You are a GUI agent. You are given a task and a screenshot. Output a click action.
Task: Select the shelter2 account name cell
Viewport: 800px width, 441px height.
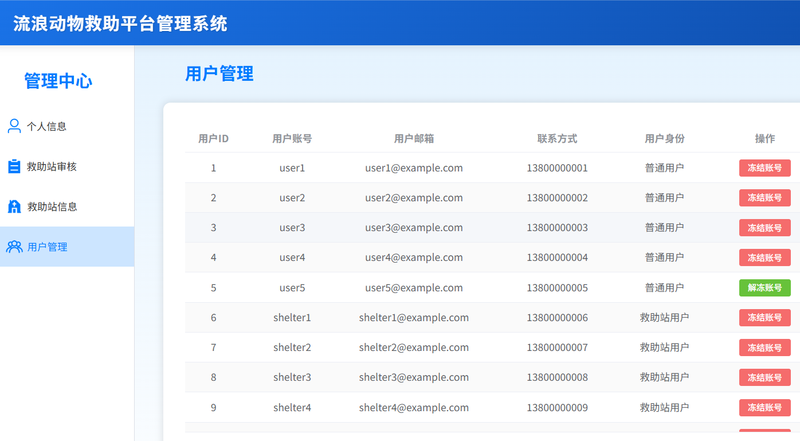coord(292,348)
